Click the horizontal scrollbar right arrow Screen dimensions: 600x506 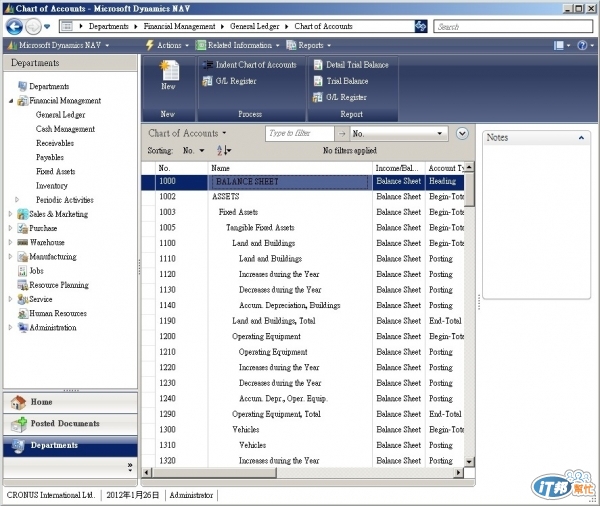458,472
